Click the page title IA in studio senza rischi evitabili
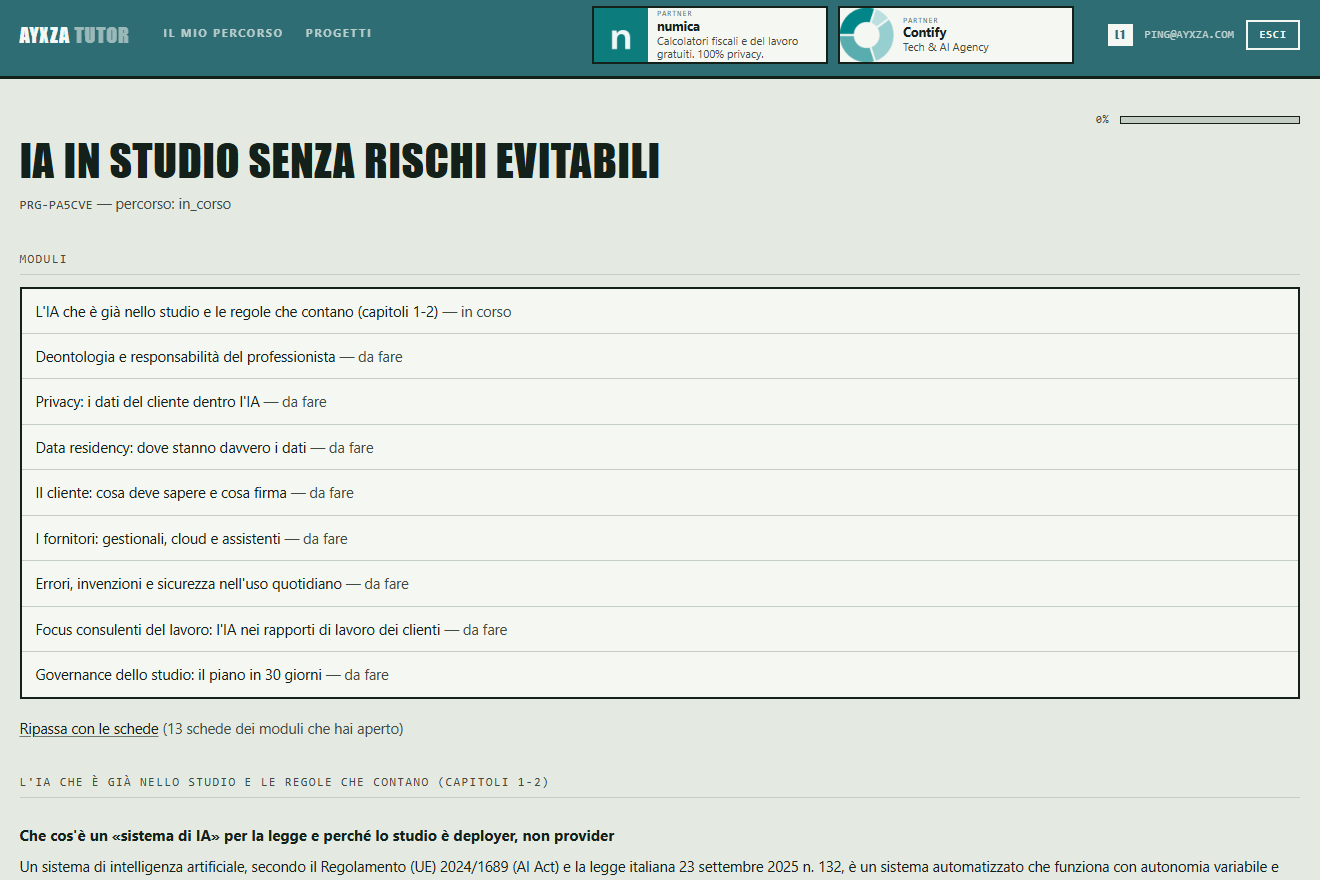Screen dimensions: 1320x880 pos(340,162)
